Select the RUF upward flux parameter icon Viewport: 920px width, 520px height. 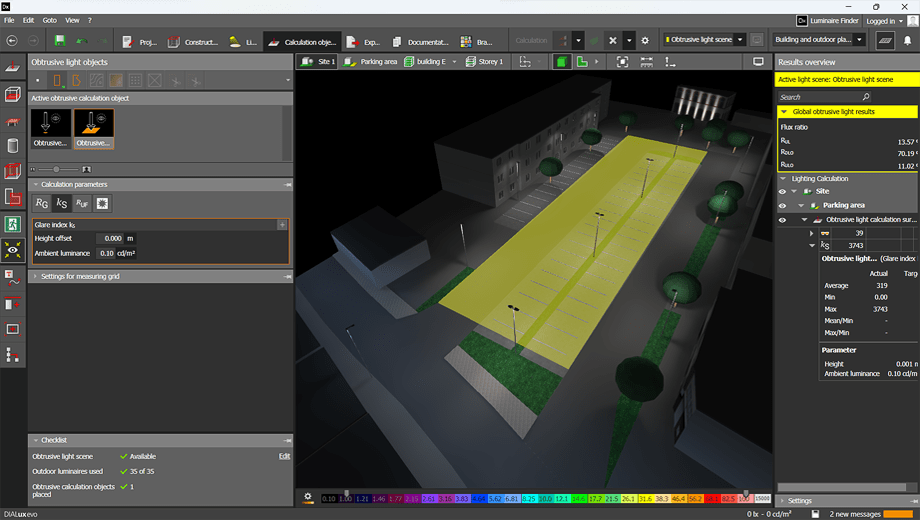tap(82, 204)
